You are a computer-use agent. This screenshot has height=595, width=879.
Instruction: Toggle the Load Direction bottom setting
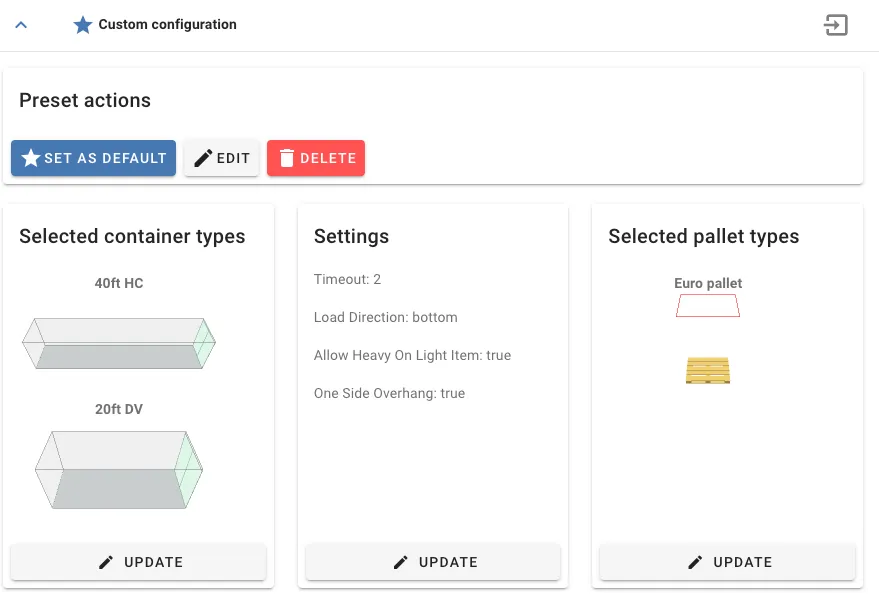coord(385,317)
